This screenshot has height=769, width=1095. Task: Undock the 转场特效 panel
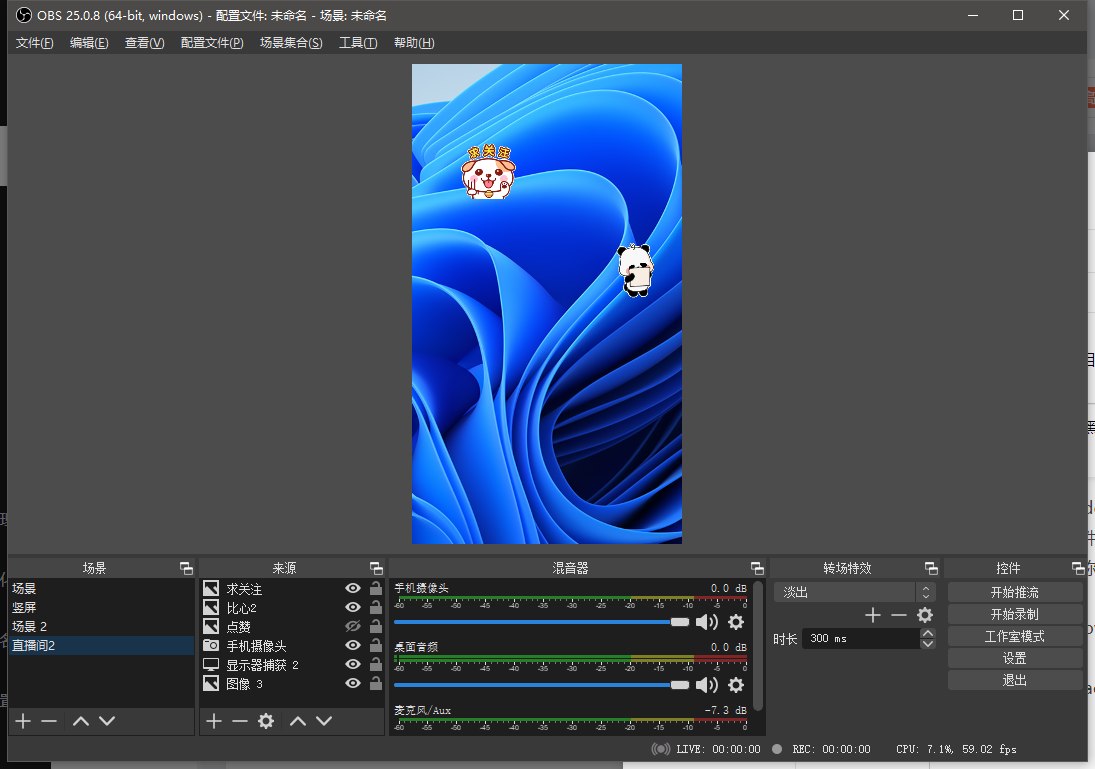pyautogui.click(x=931, y=568)
